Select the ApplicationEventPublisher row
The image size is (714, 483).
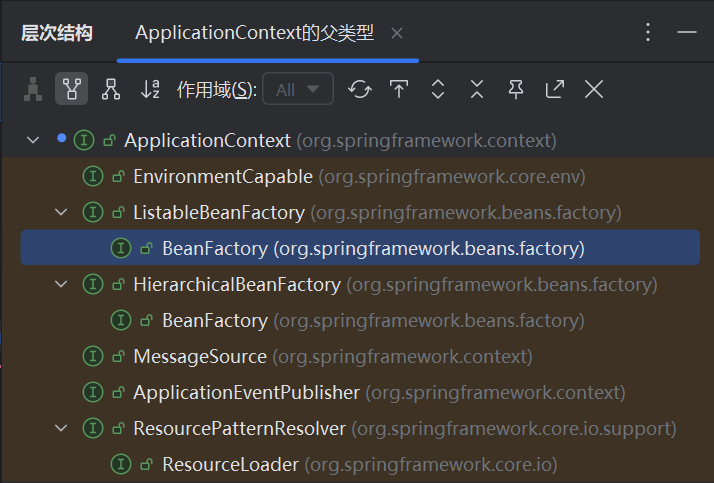pos(360,392)
